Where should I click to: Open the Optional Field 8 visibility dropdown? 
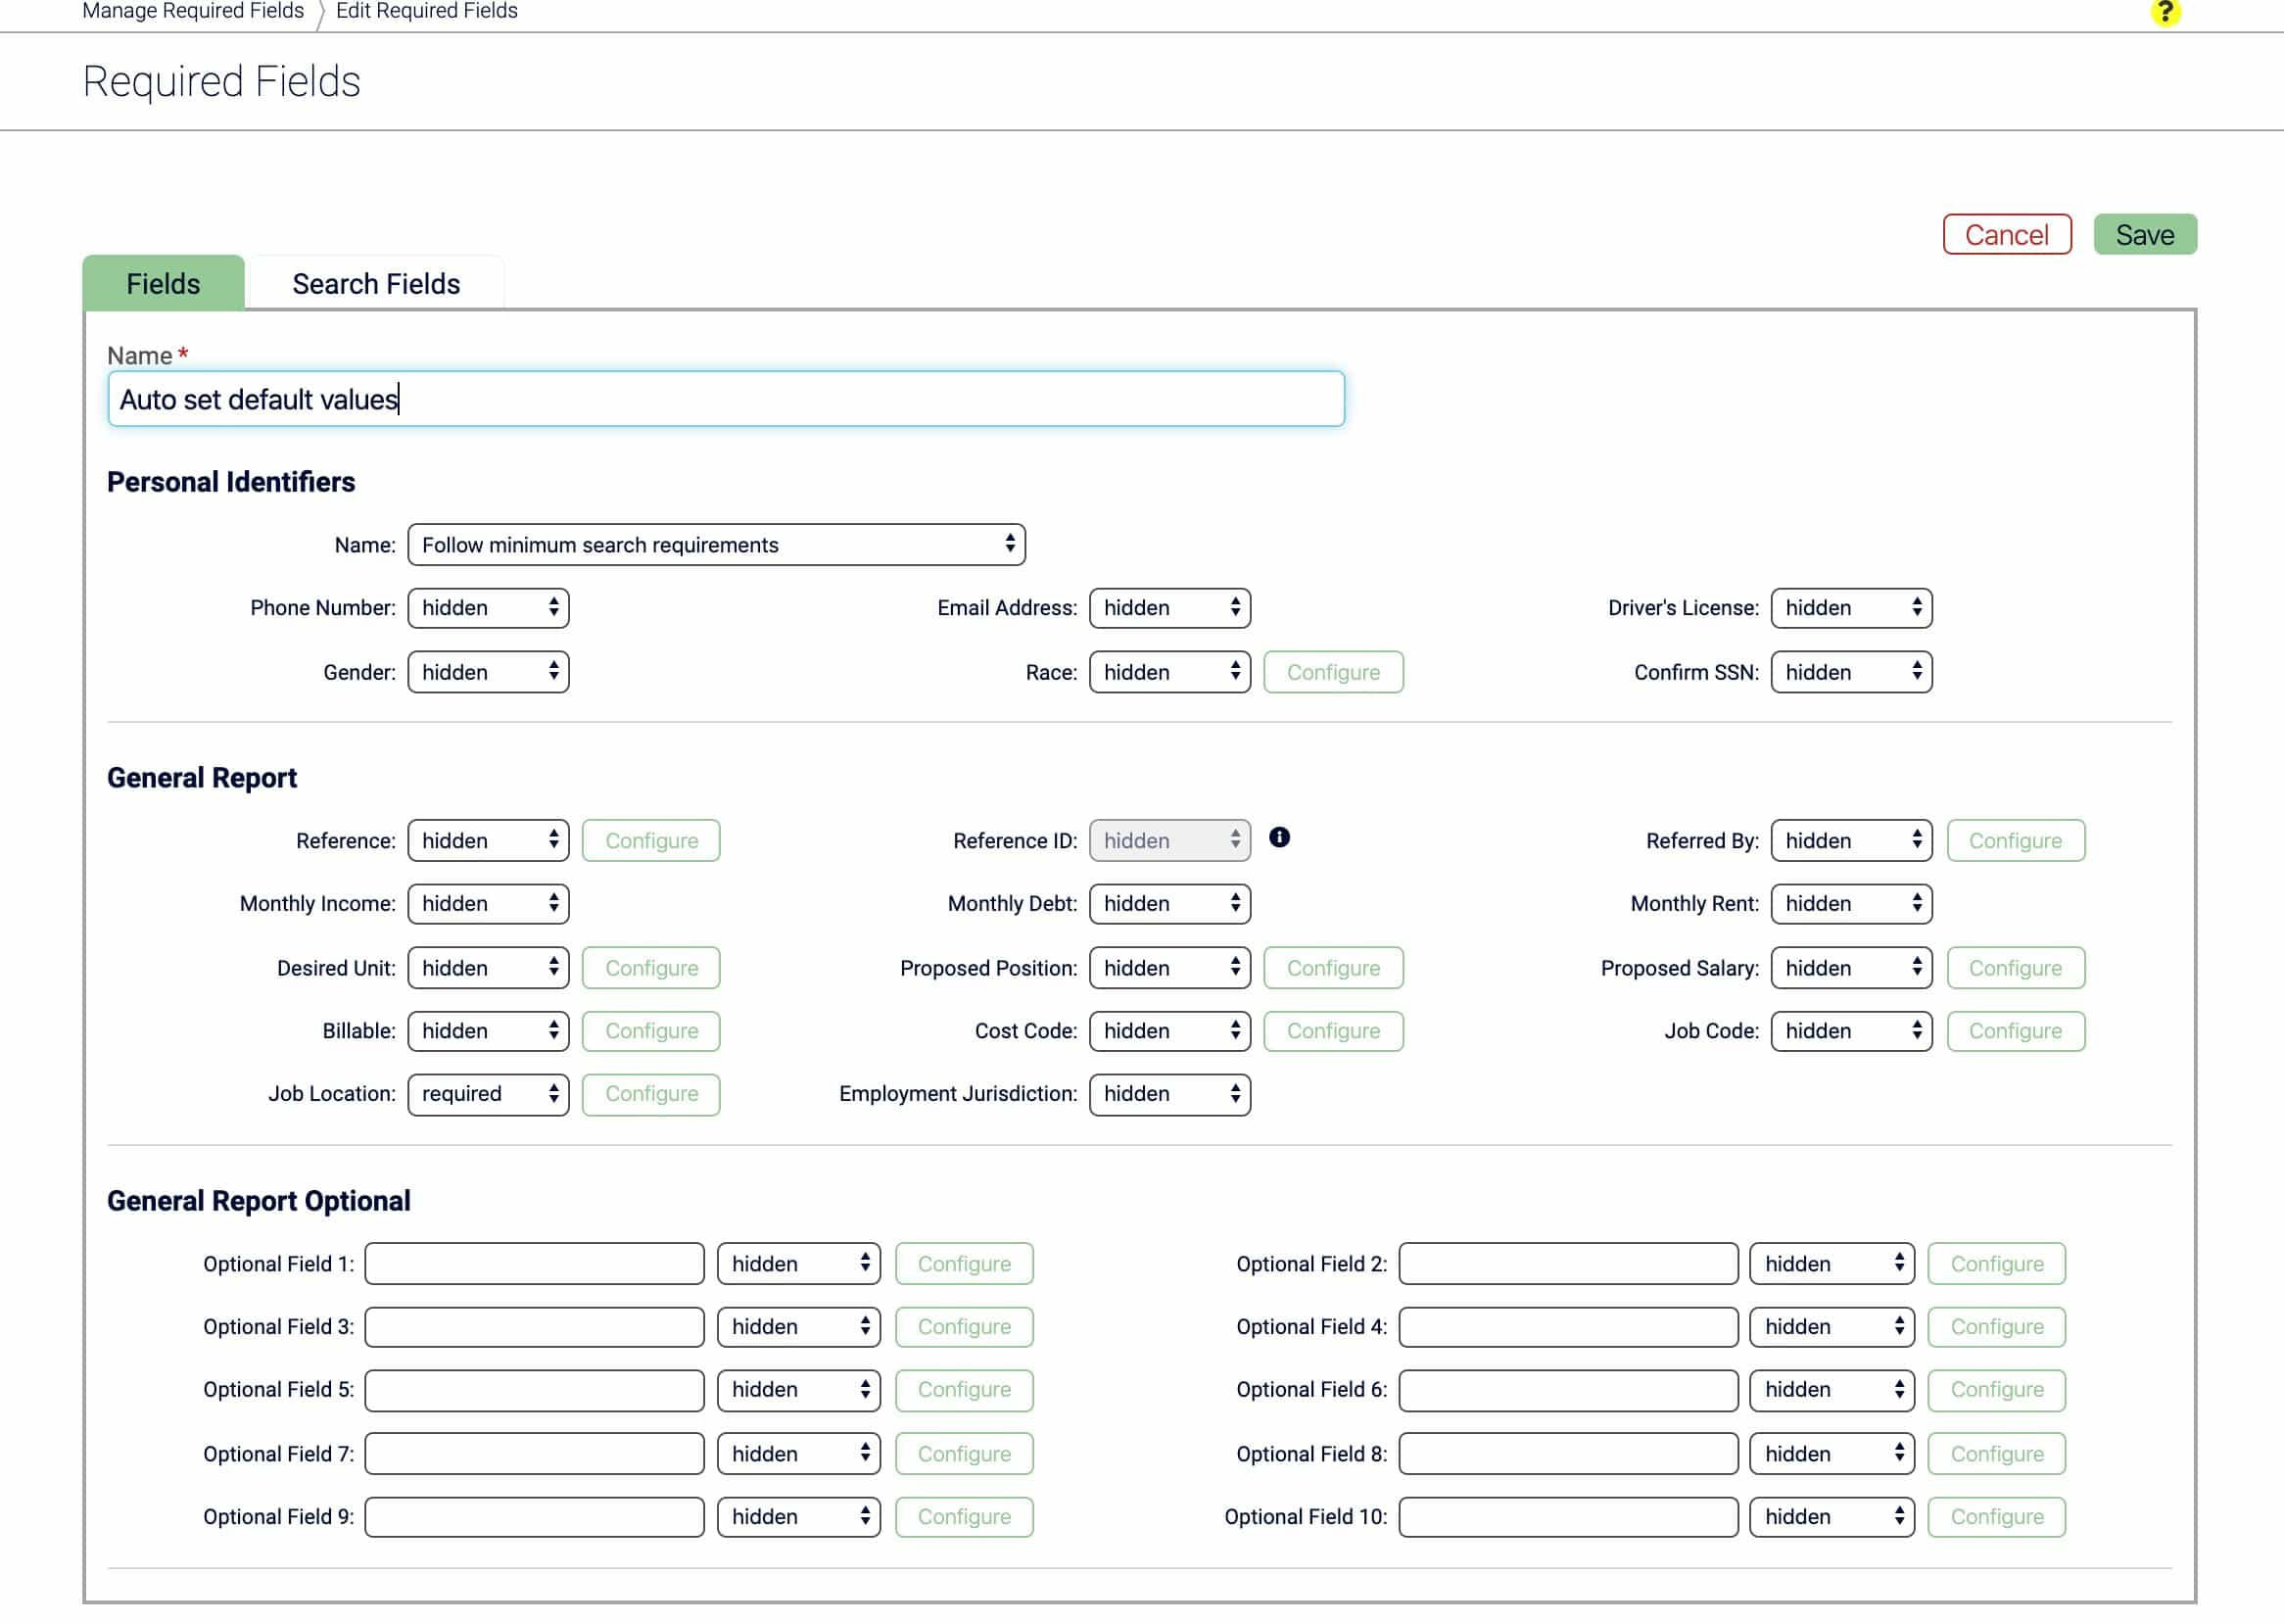pos(1832,1453)
